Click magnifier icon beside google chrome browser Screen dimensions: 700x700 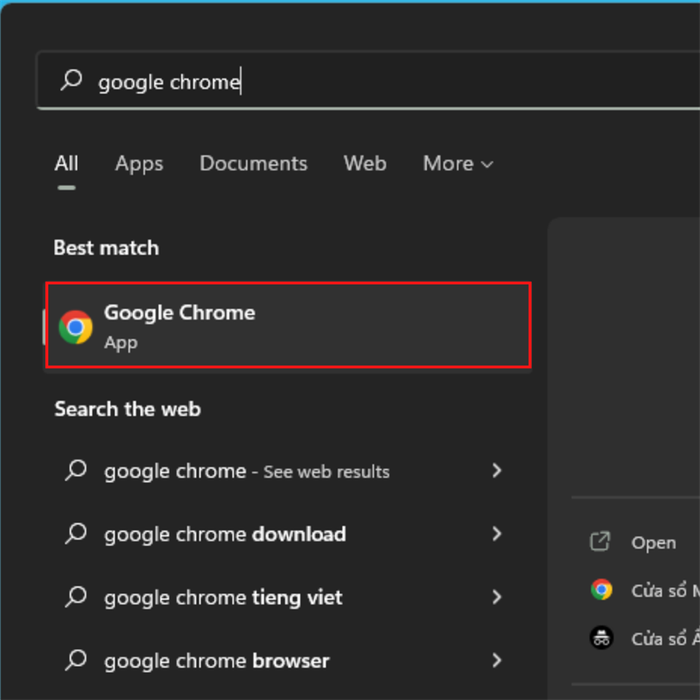coord(76,660)
